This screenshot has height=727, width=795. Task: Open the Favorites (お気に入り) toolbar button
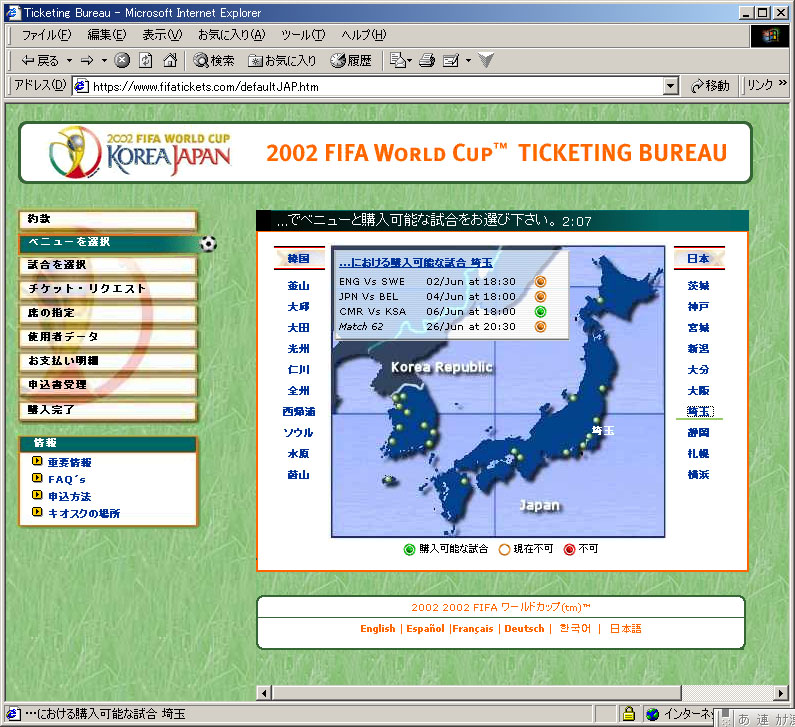point(282,61)
